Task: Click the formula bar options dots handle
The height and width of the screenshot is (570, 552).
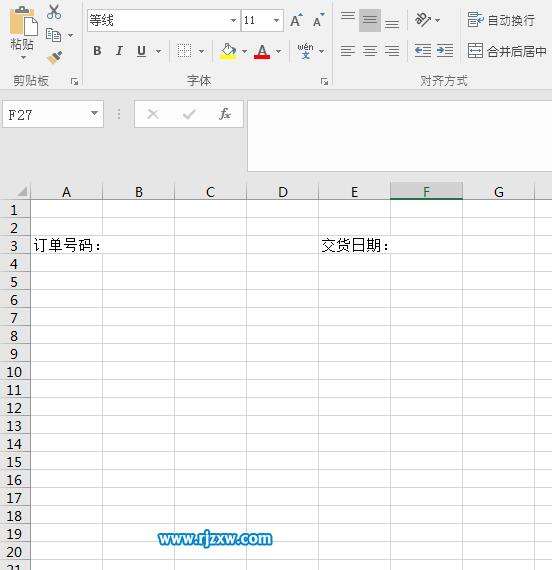Action: (x=119, y=115)
